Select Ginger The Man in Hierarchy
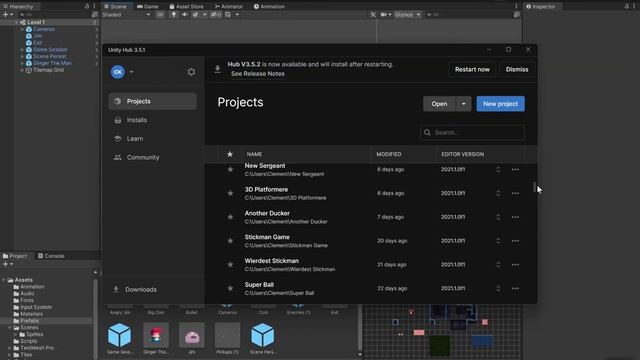This screenshot has width=640, height=360. 52,63
